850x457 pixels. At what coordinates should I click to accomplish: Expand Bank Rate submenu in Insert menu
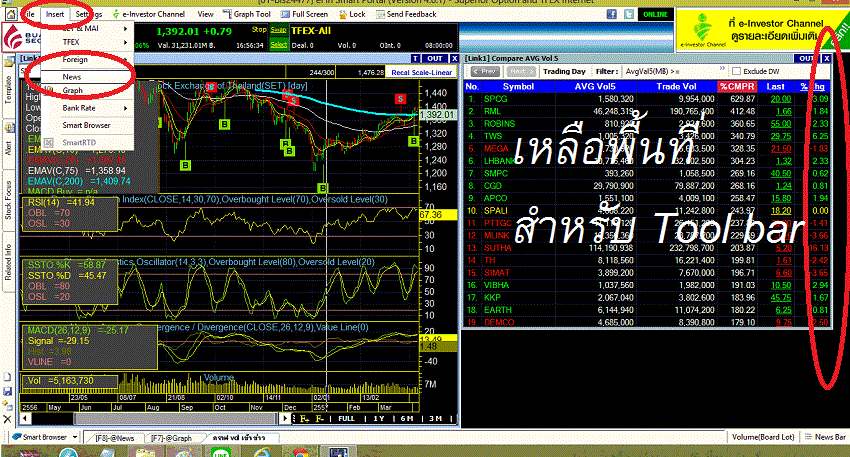[87, 108]
